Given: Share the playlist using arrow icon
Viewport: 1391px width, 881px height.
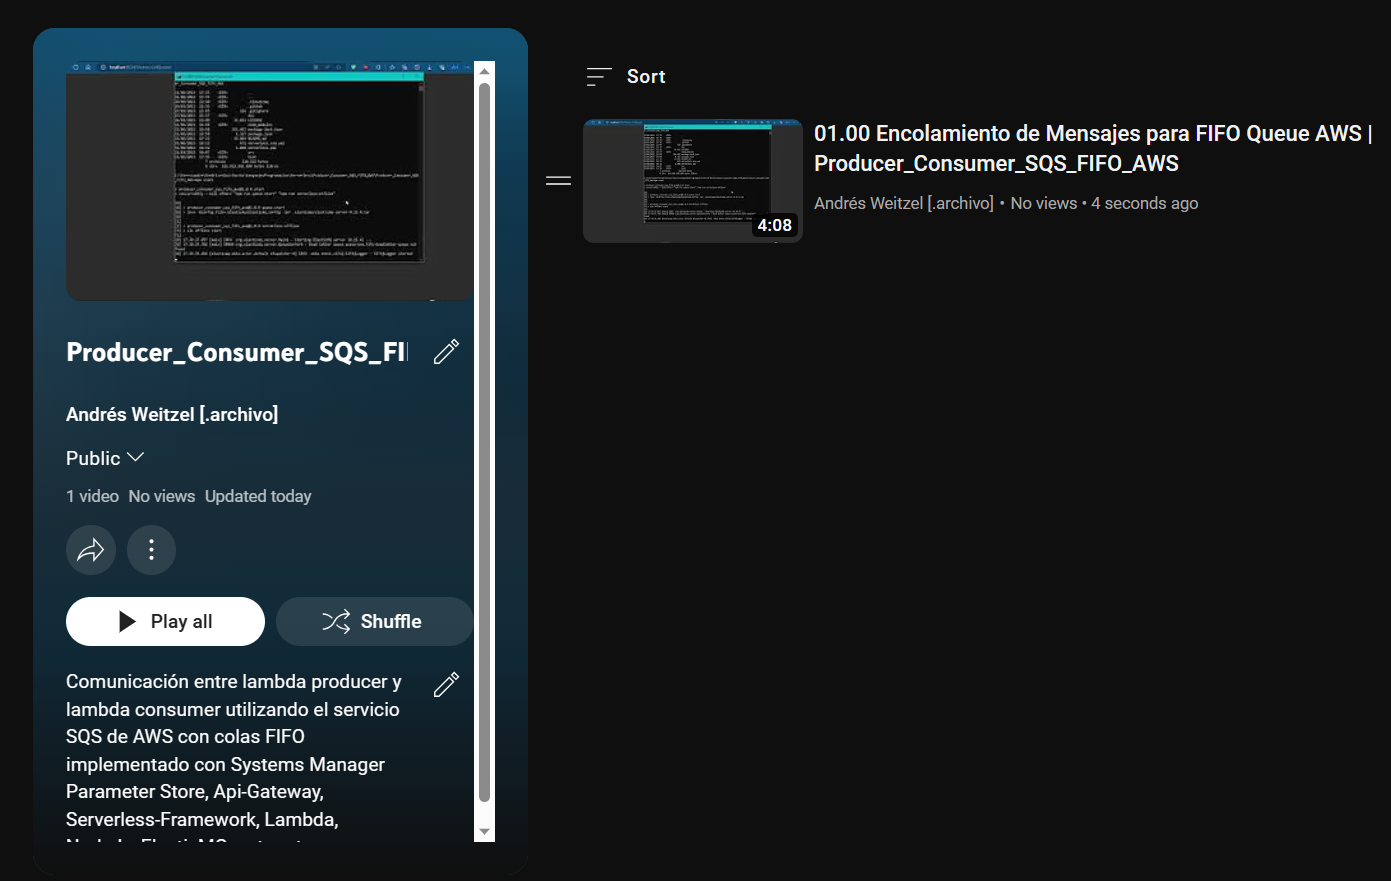Looking at the screenshot, I should tap(91, 550).
